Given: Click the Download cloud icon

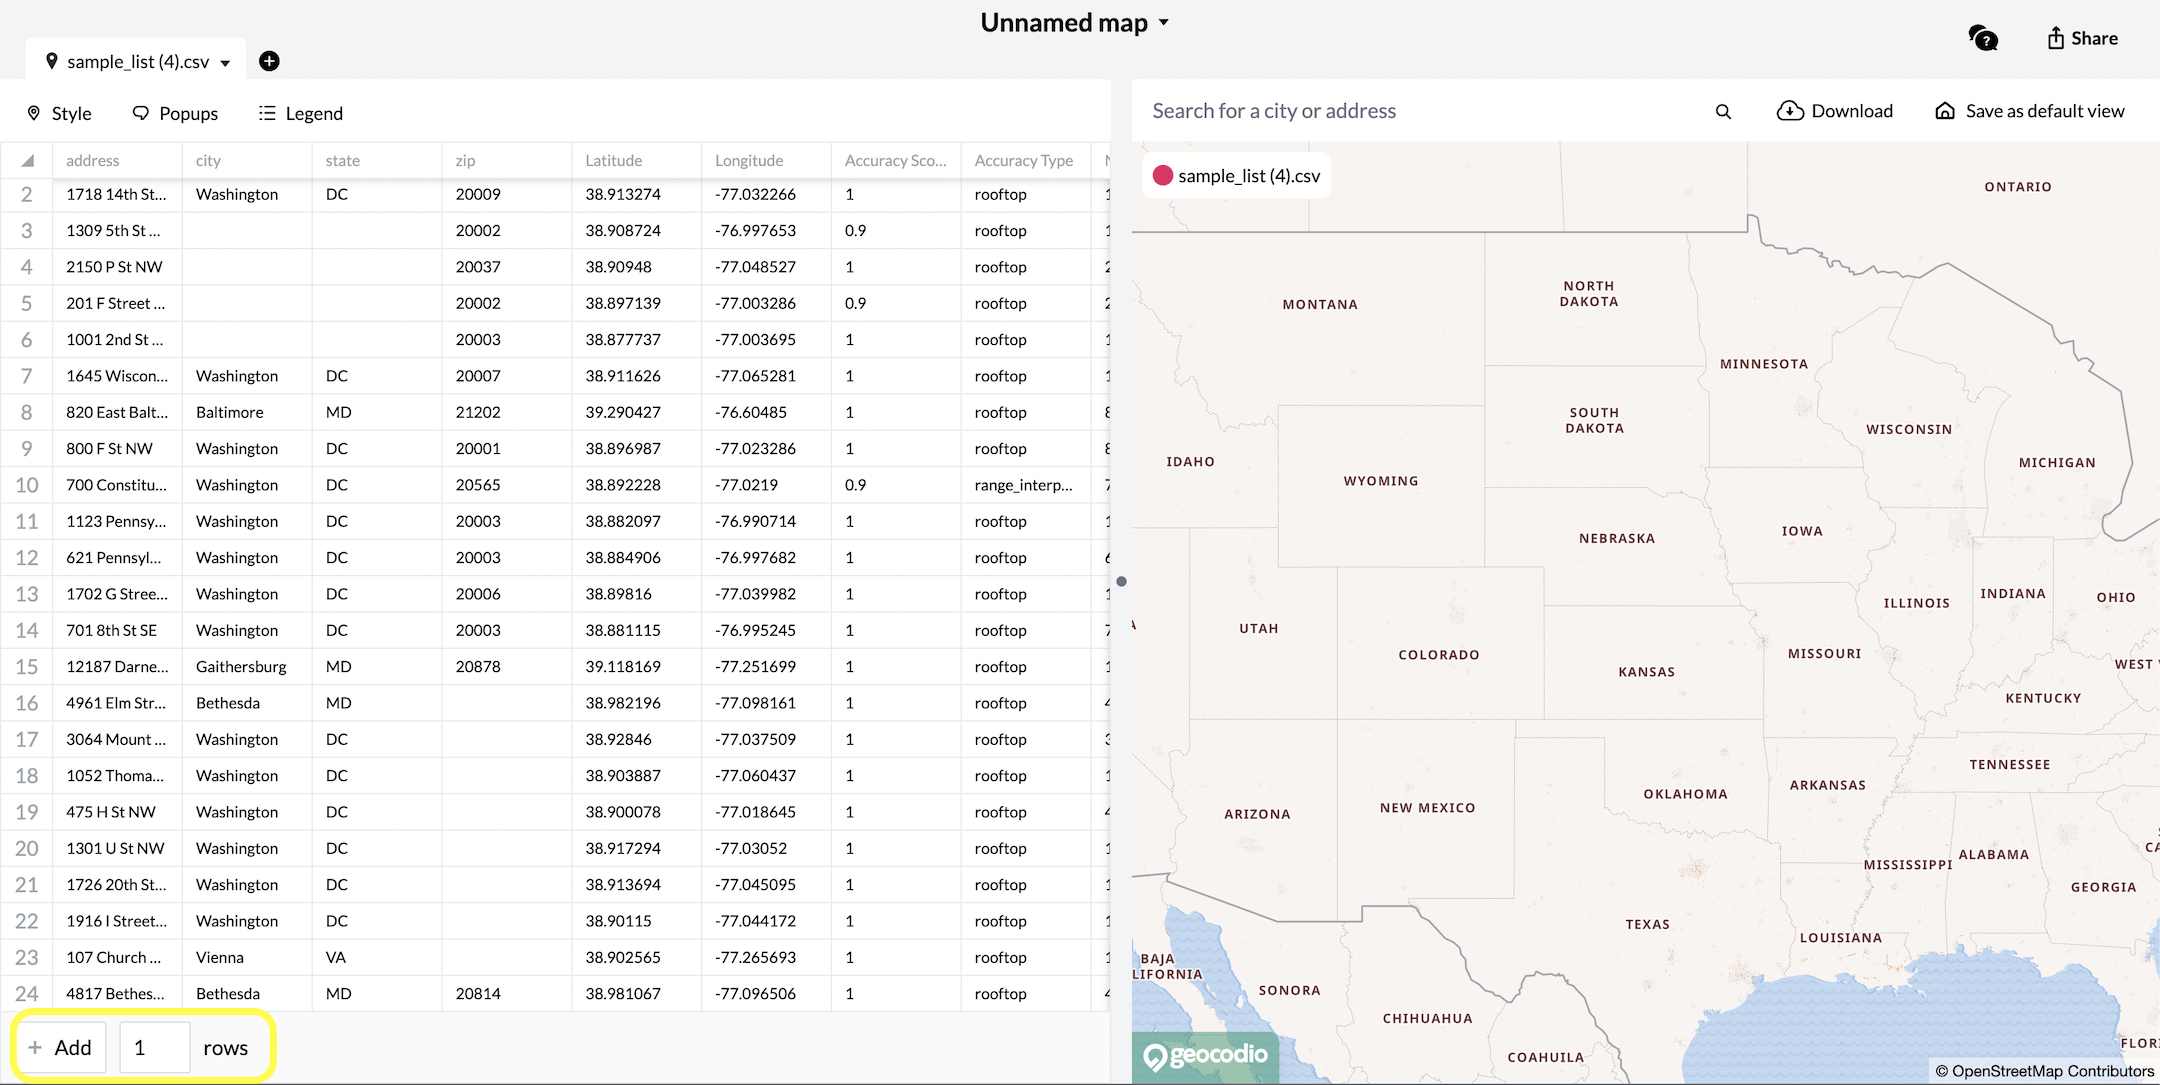Looking at the screenshot, I should 1790,111.
